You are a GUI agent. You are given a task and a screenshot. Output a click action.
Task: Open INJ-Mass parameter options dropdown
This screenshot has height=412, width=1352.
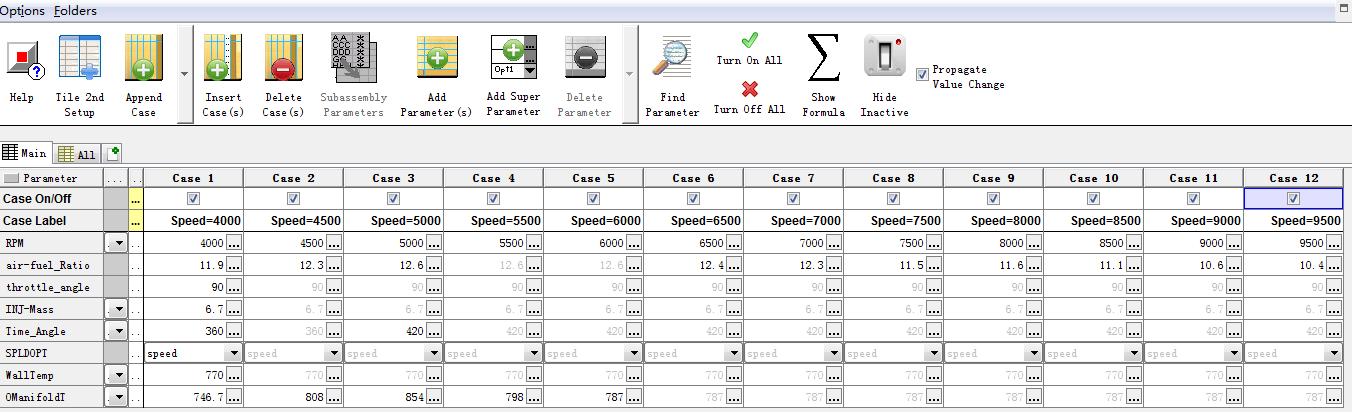[x=116, y=309]
